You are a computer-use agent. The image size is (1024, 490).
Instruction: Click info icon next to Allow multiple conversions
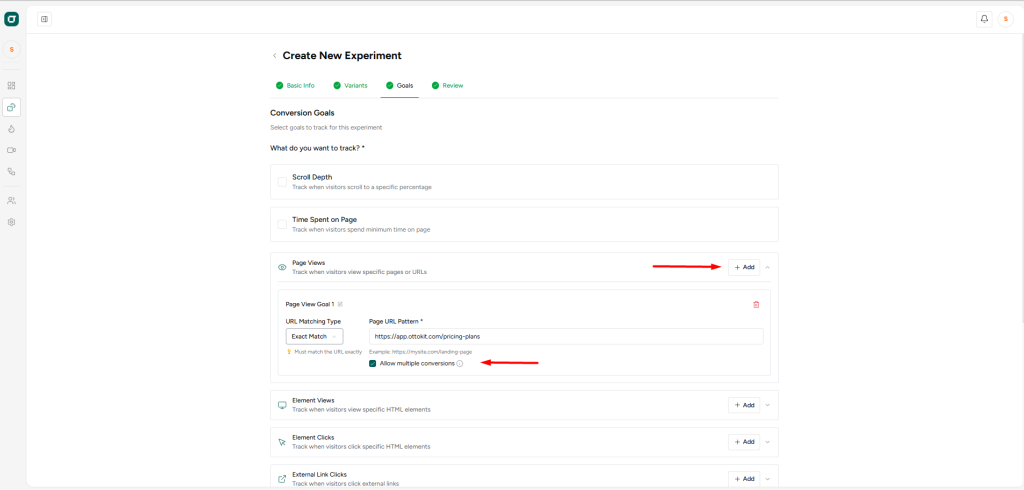pyautogui.click(x=460, y=363)
